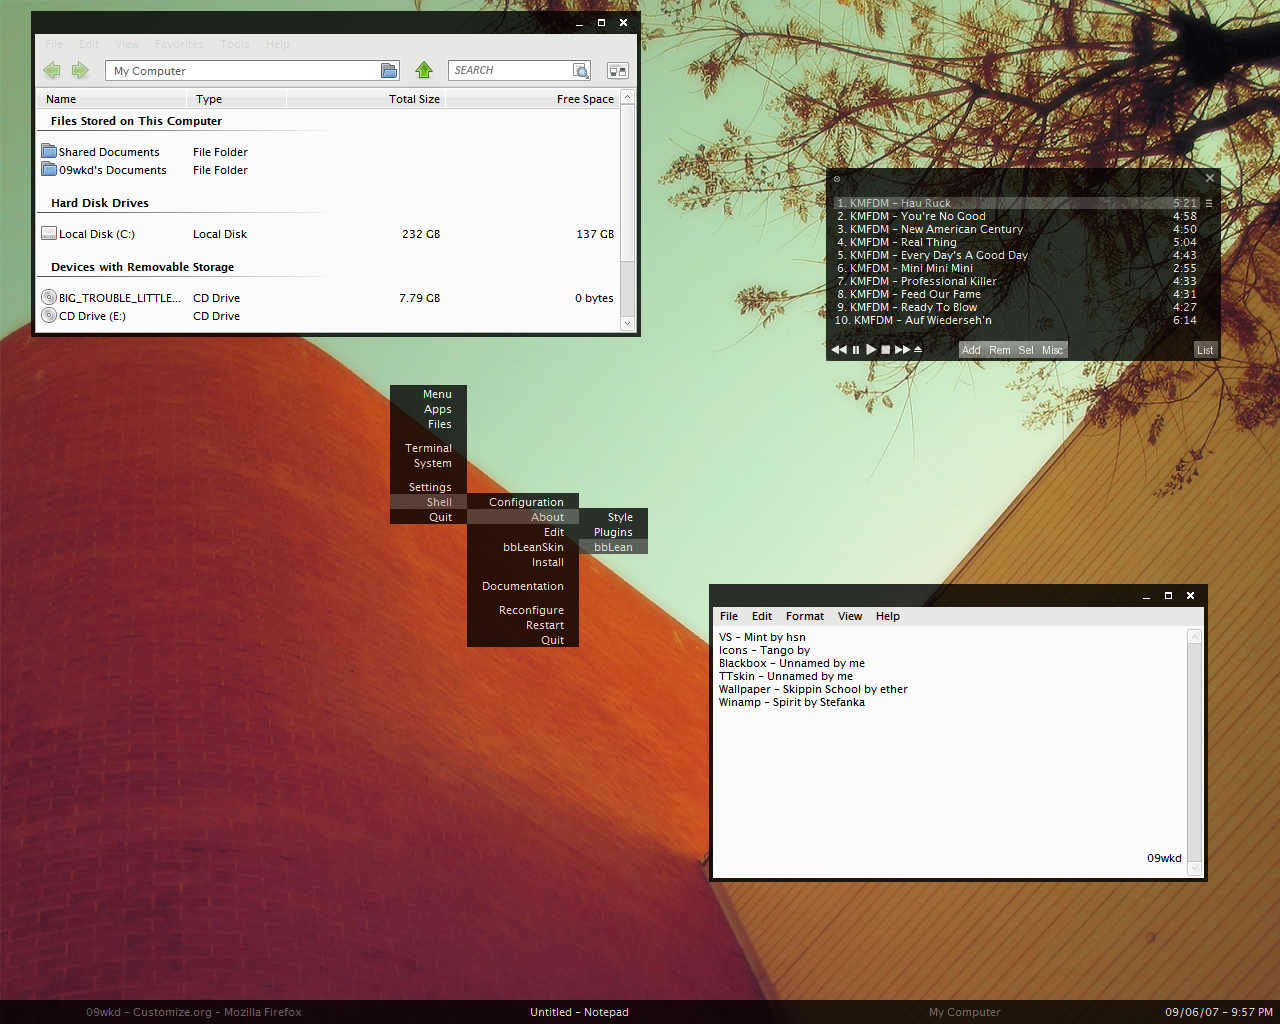This screenshot has height=1024, width=1280.
Task: Maximize the Notepad window
Action: [1168, 596]
